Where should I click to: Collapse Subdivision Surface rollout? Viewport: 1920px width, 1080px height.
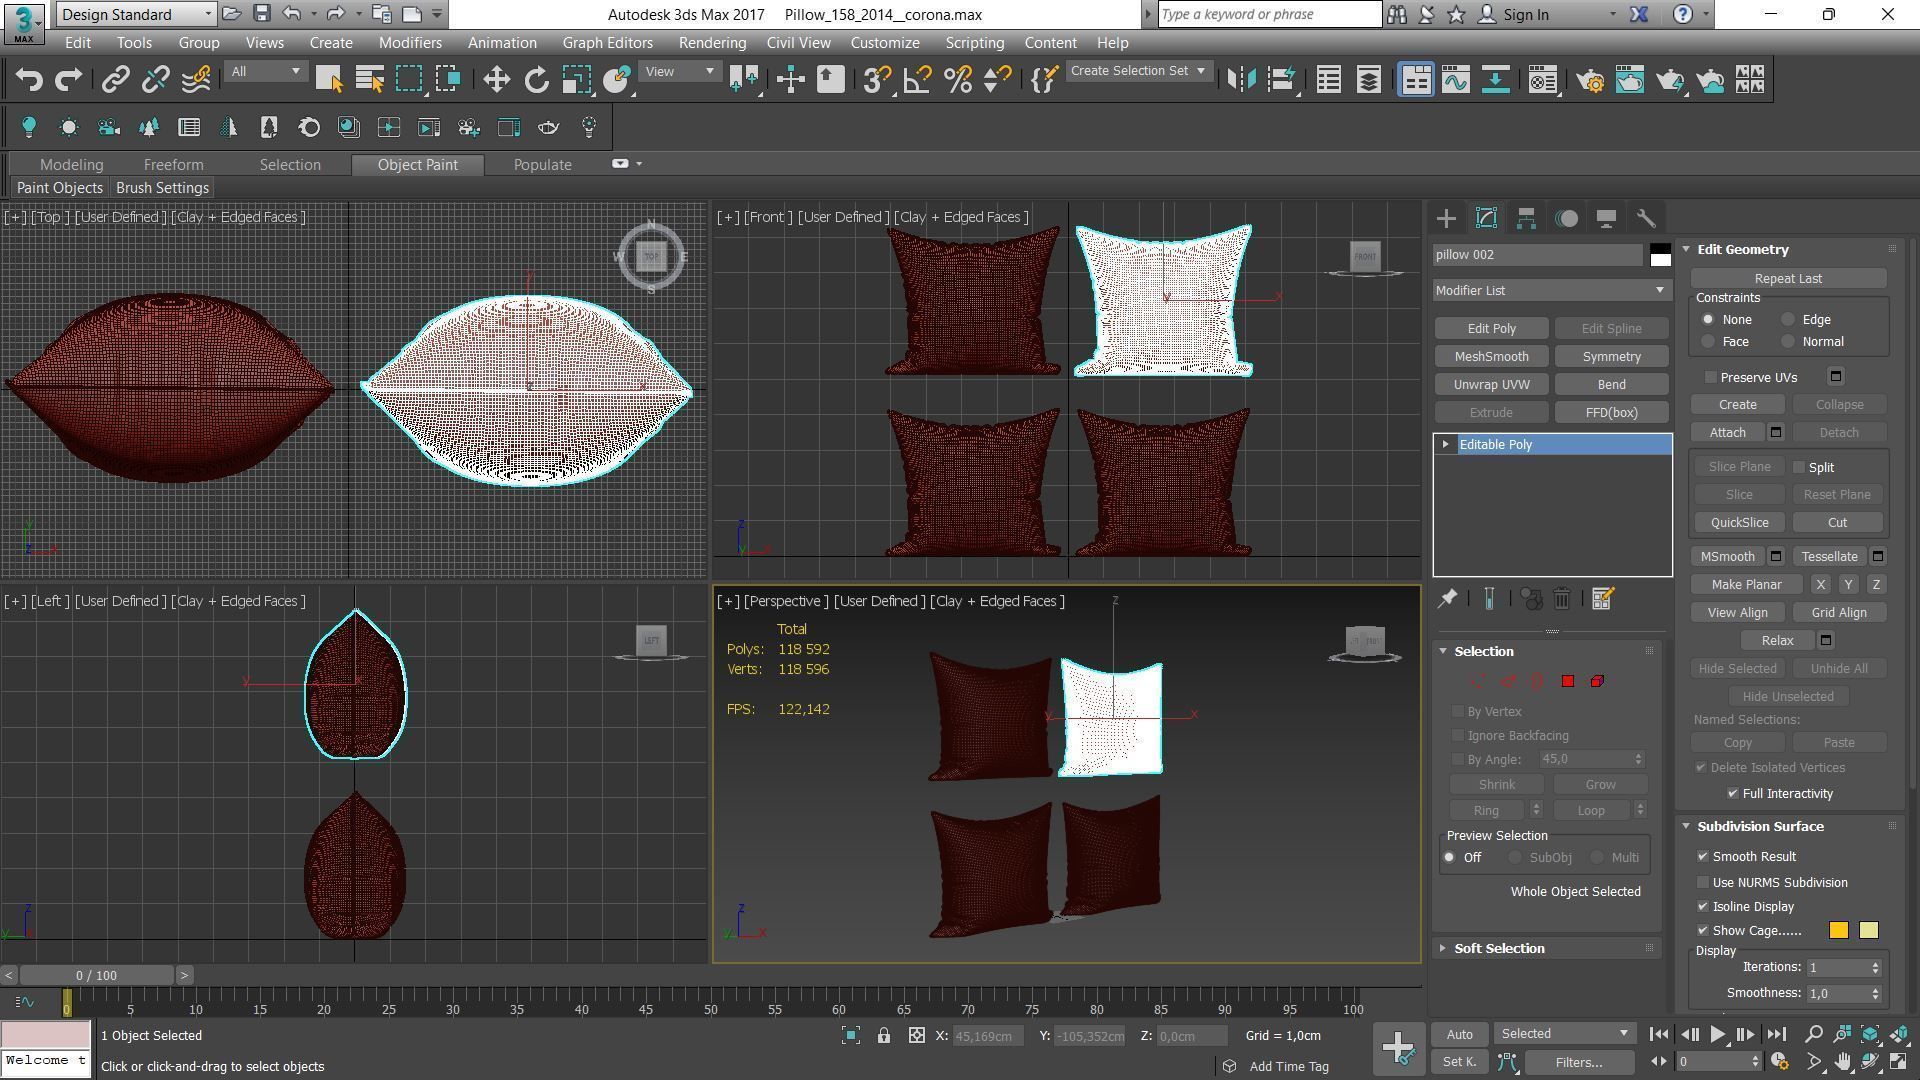tap(1759, 826)
